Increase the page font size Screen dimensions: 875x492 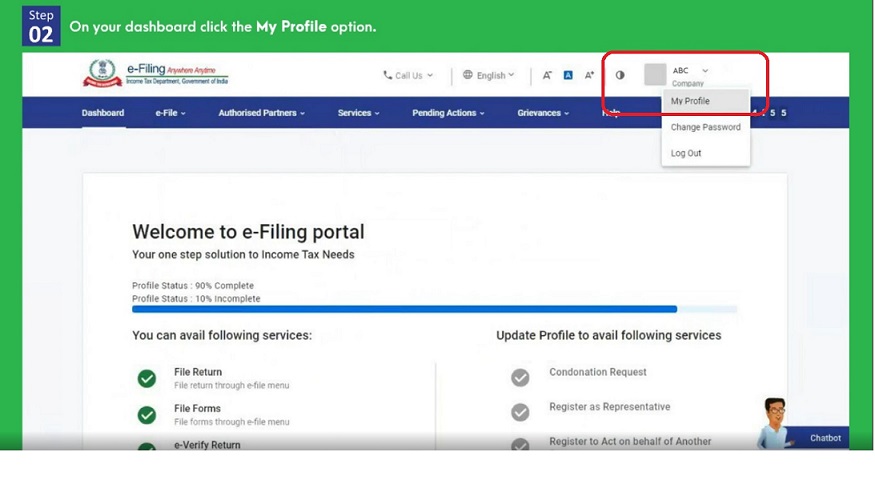coord(589,75)
